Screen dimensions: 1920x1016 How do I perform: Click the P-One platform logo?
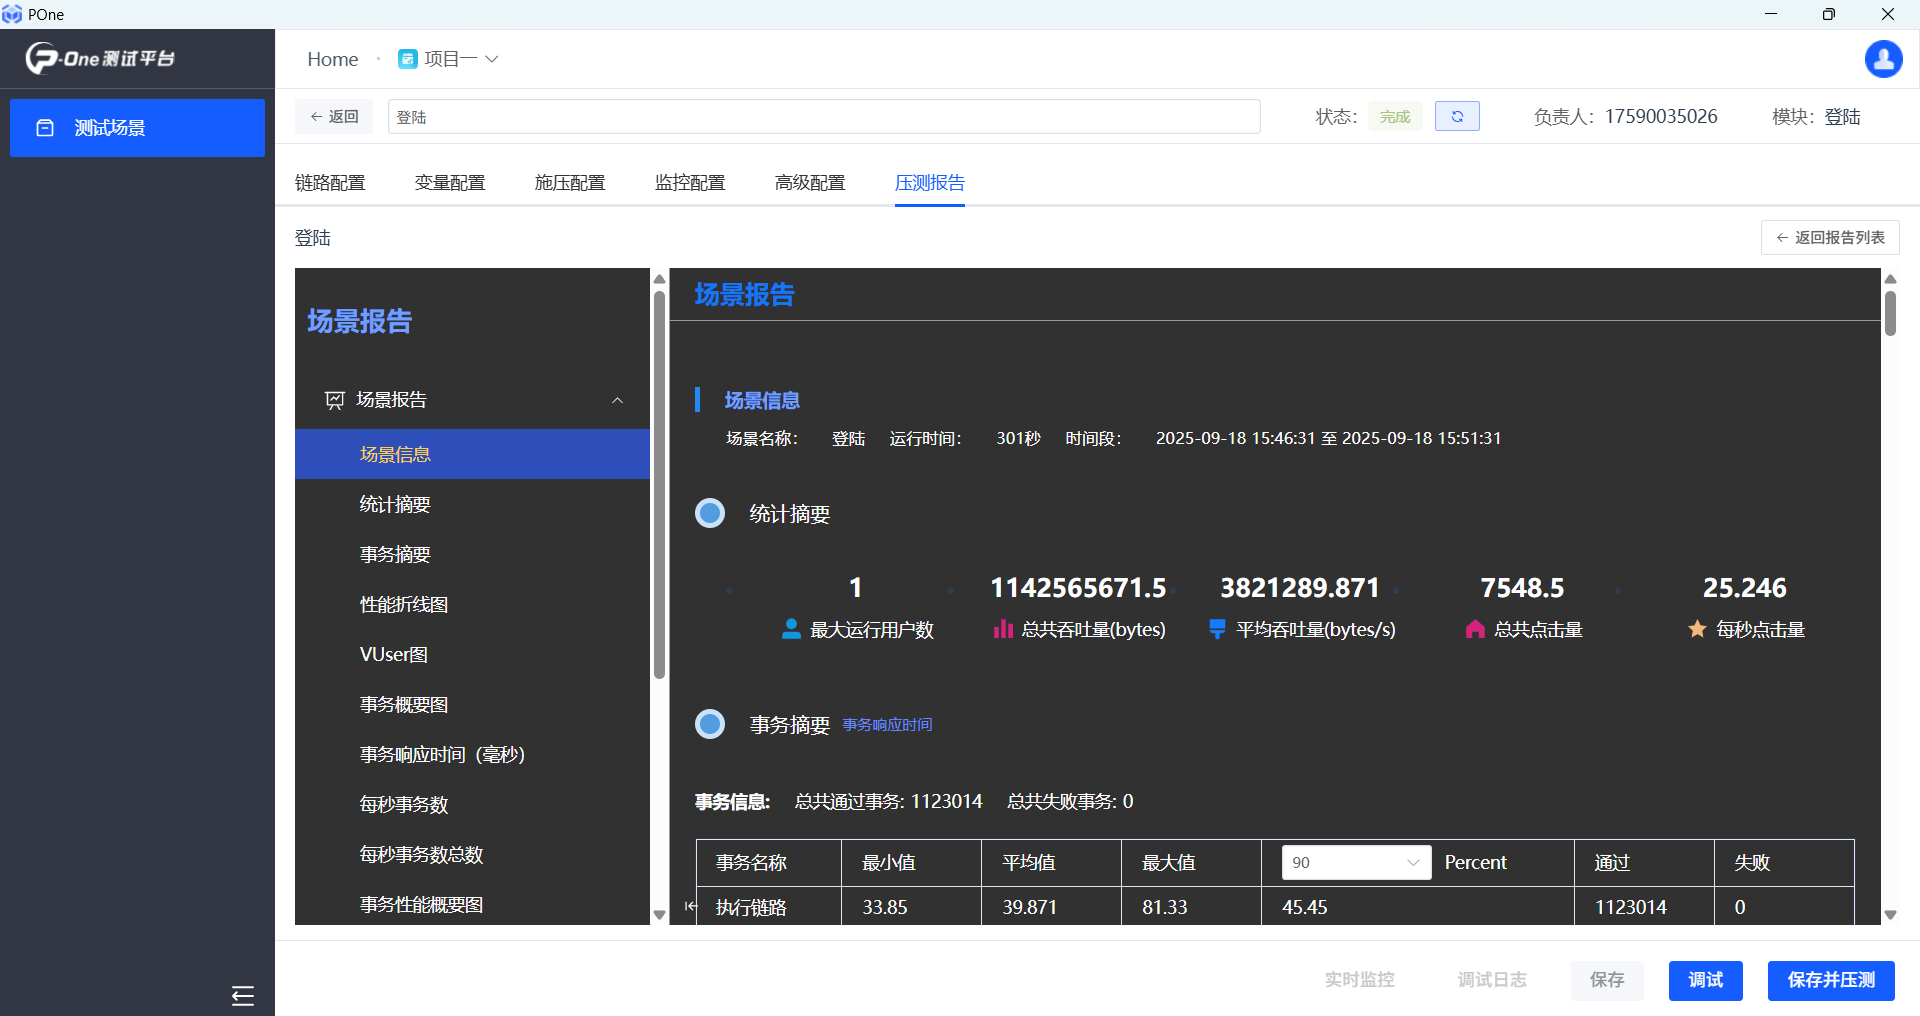point(100,59)
